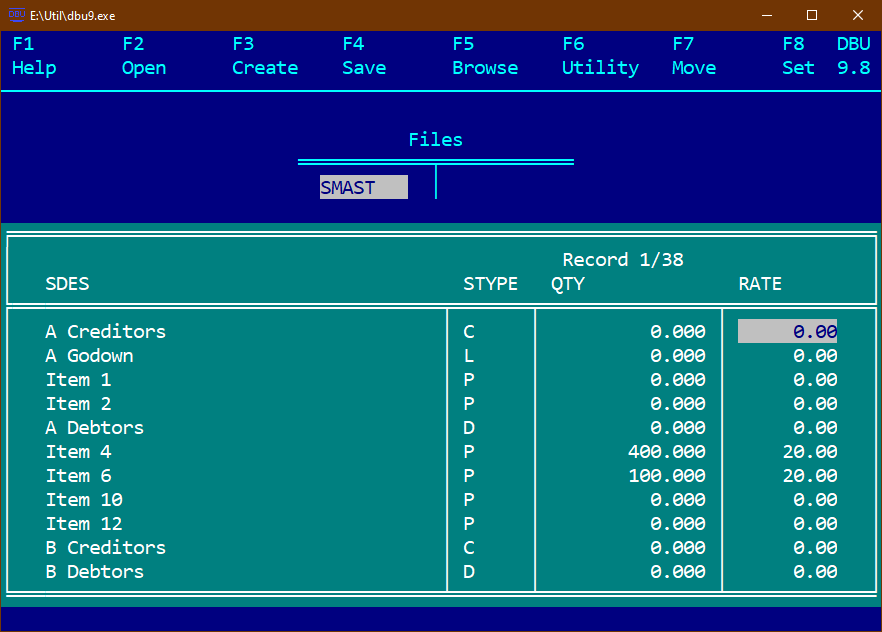Click the STYPE column header
This screenshot has width=882, height=632.
(490, 284)
